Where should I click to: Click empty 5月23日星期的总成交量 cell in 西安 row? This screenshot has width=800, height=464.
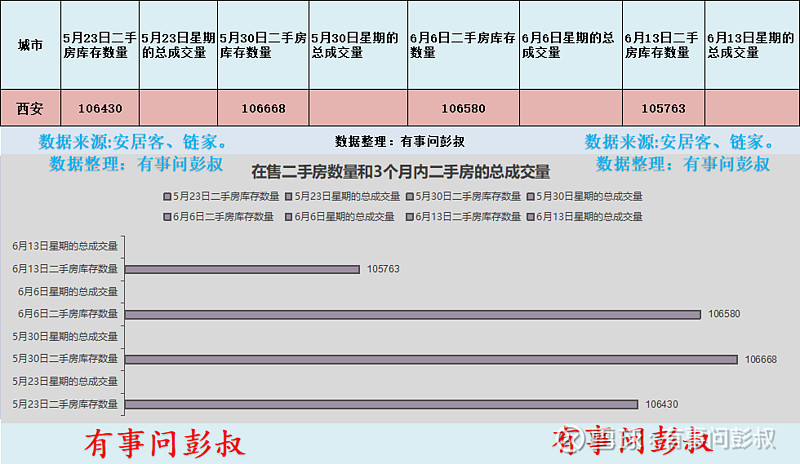pyautogui.click(x=179, y=108)
